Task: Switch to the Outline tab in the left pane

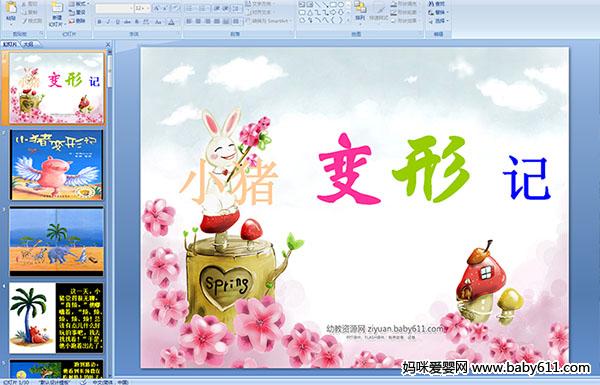Action: (28, 44)
